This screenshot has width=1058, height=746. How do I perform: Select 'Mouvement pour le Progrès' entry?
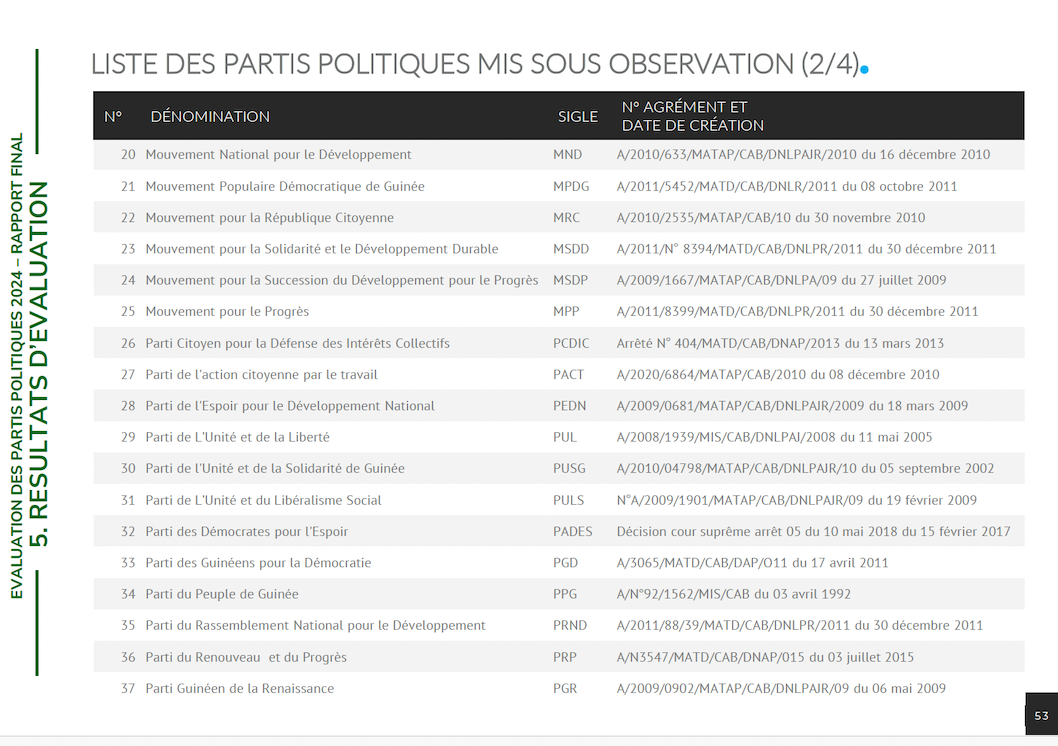click(227, 312)
